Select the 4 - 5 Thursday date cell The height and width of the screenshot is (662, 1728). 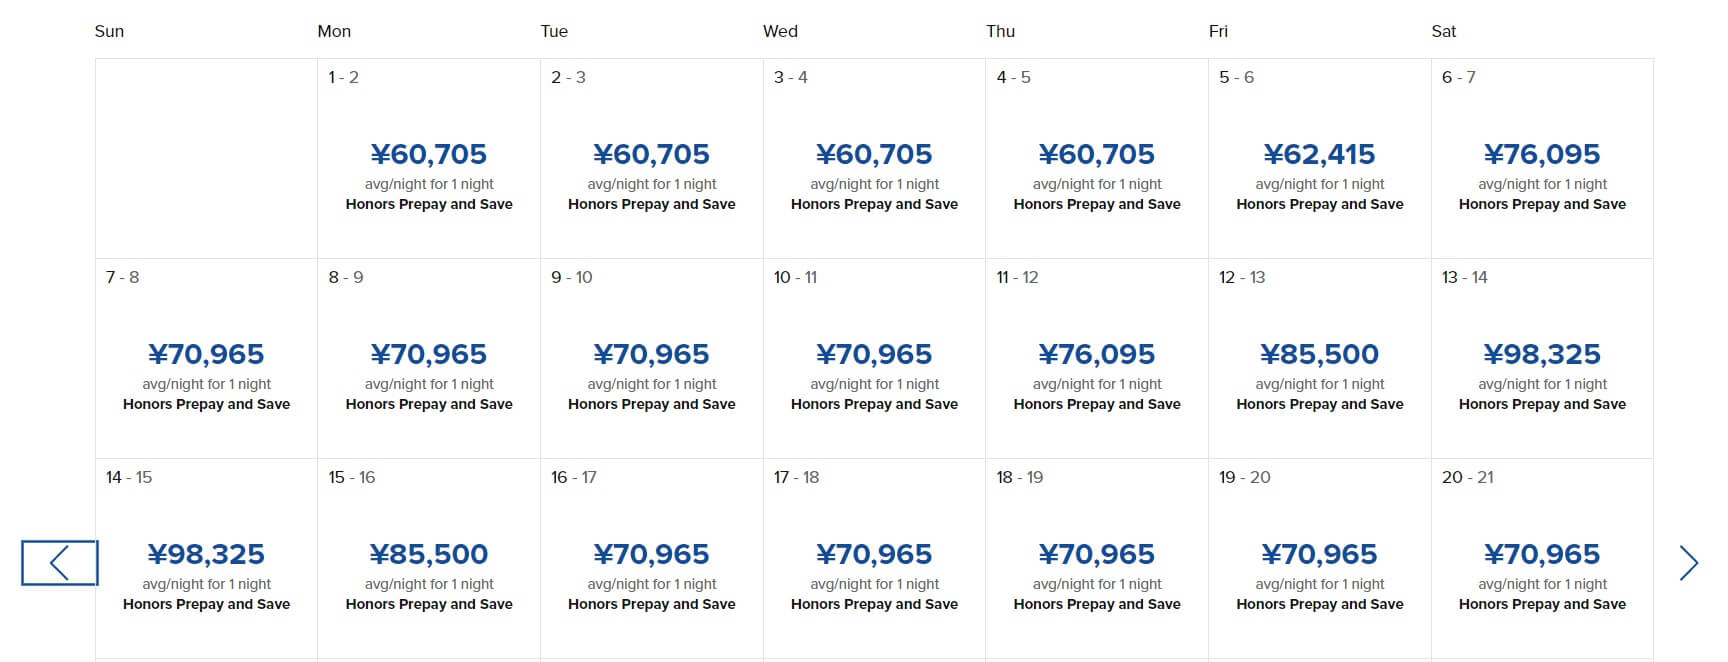coord(1097,158)
